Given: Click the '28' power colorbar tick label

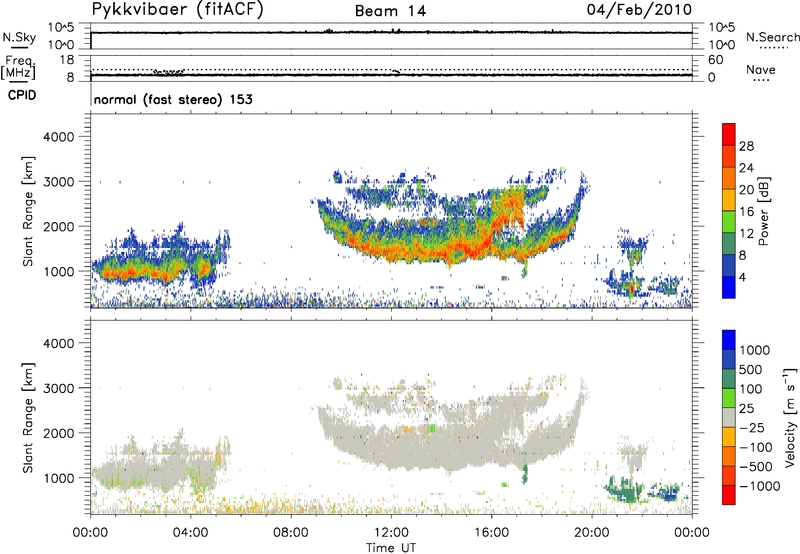Looking at the screenshot, I should click(x=746, y=146).
